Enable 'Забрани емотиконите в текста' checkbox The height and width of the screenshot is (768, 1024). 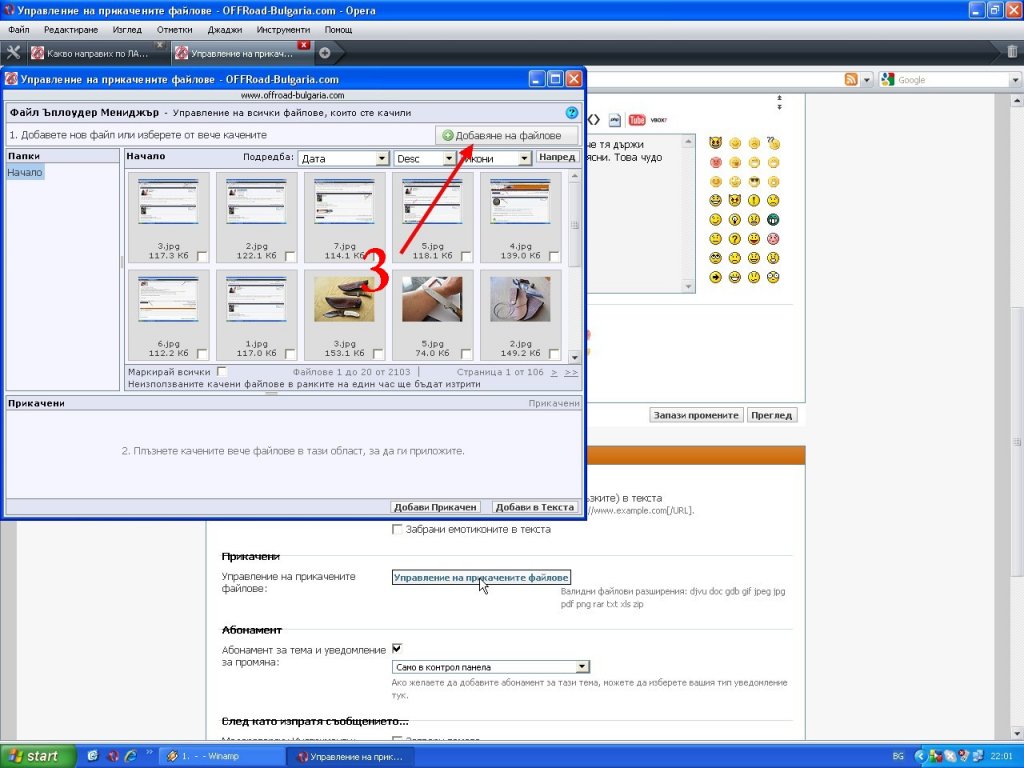(x=398, y=529)
